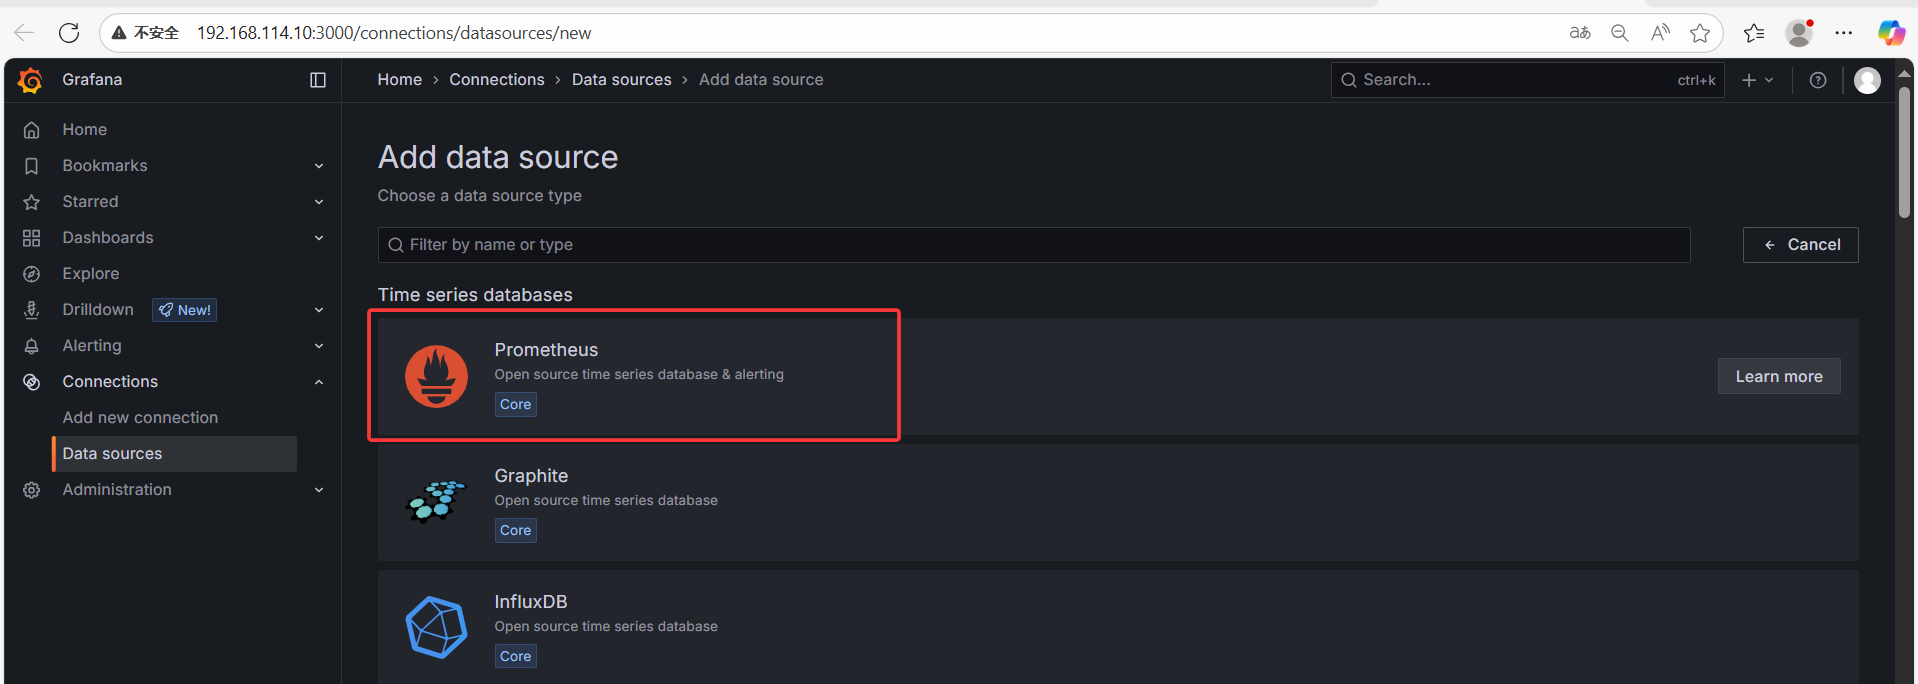Select the Graphite data source title
Viewport: 1918px width, 684px height.
click(x=531, y=476)
